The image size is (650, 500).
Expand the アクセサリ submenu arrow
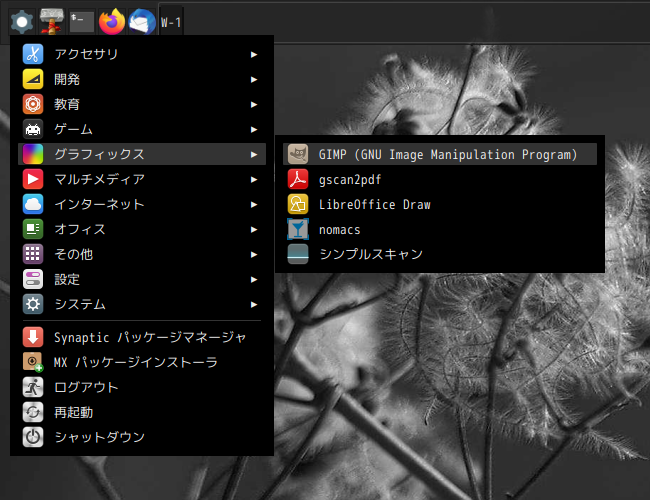(254, 55)
